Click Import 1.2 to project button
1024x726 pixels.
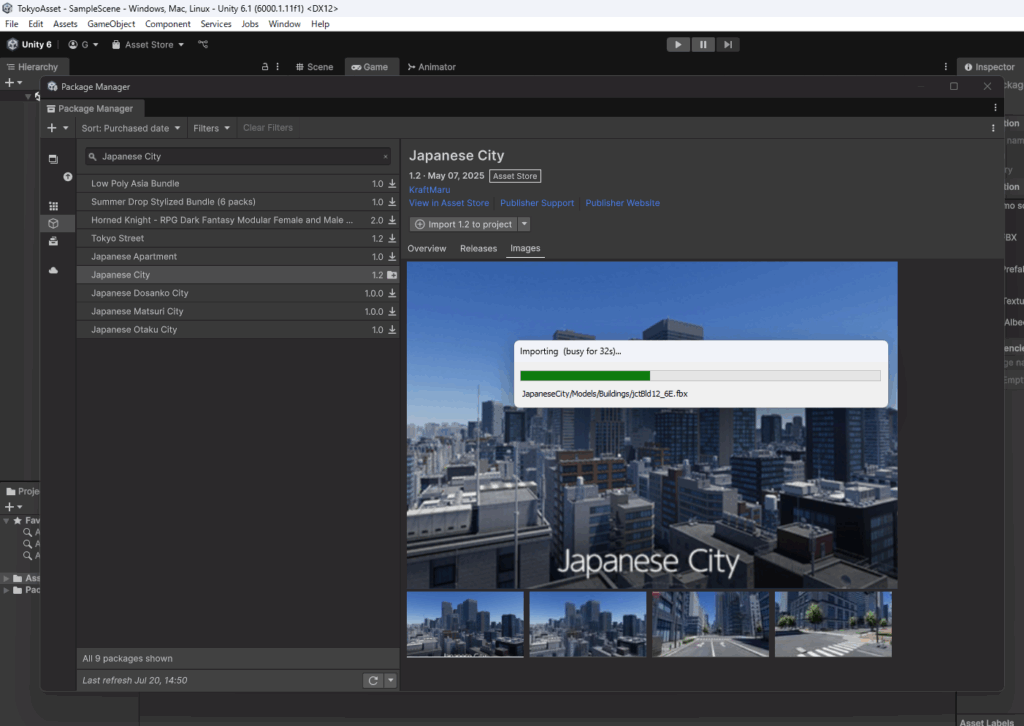[464, 225]
